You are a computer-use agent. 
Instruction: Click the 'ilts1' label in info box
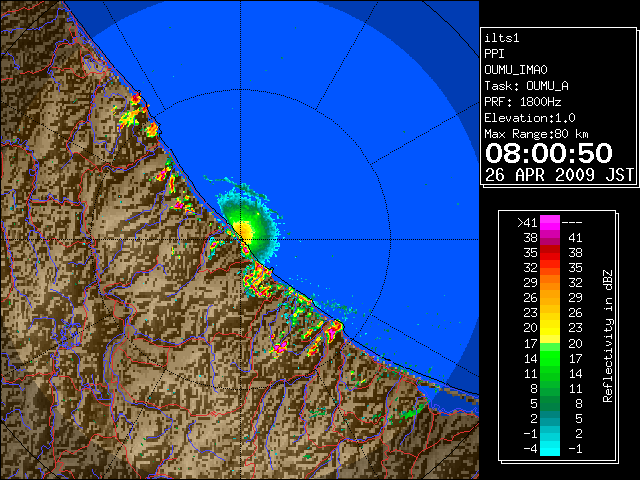(x=502, y=38)
